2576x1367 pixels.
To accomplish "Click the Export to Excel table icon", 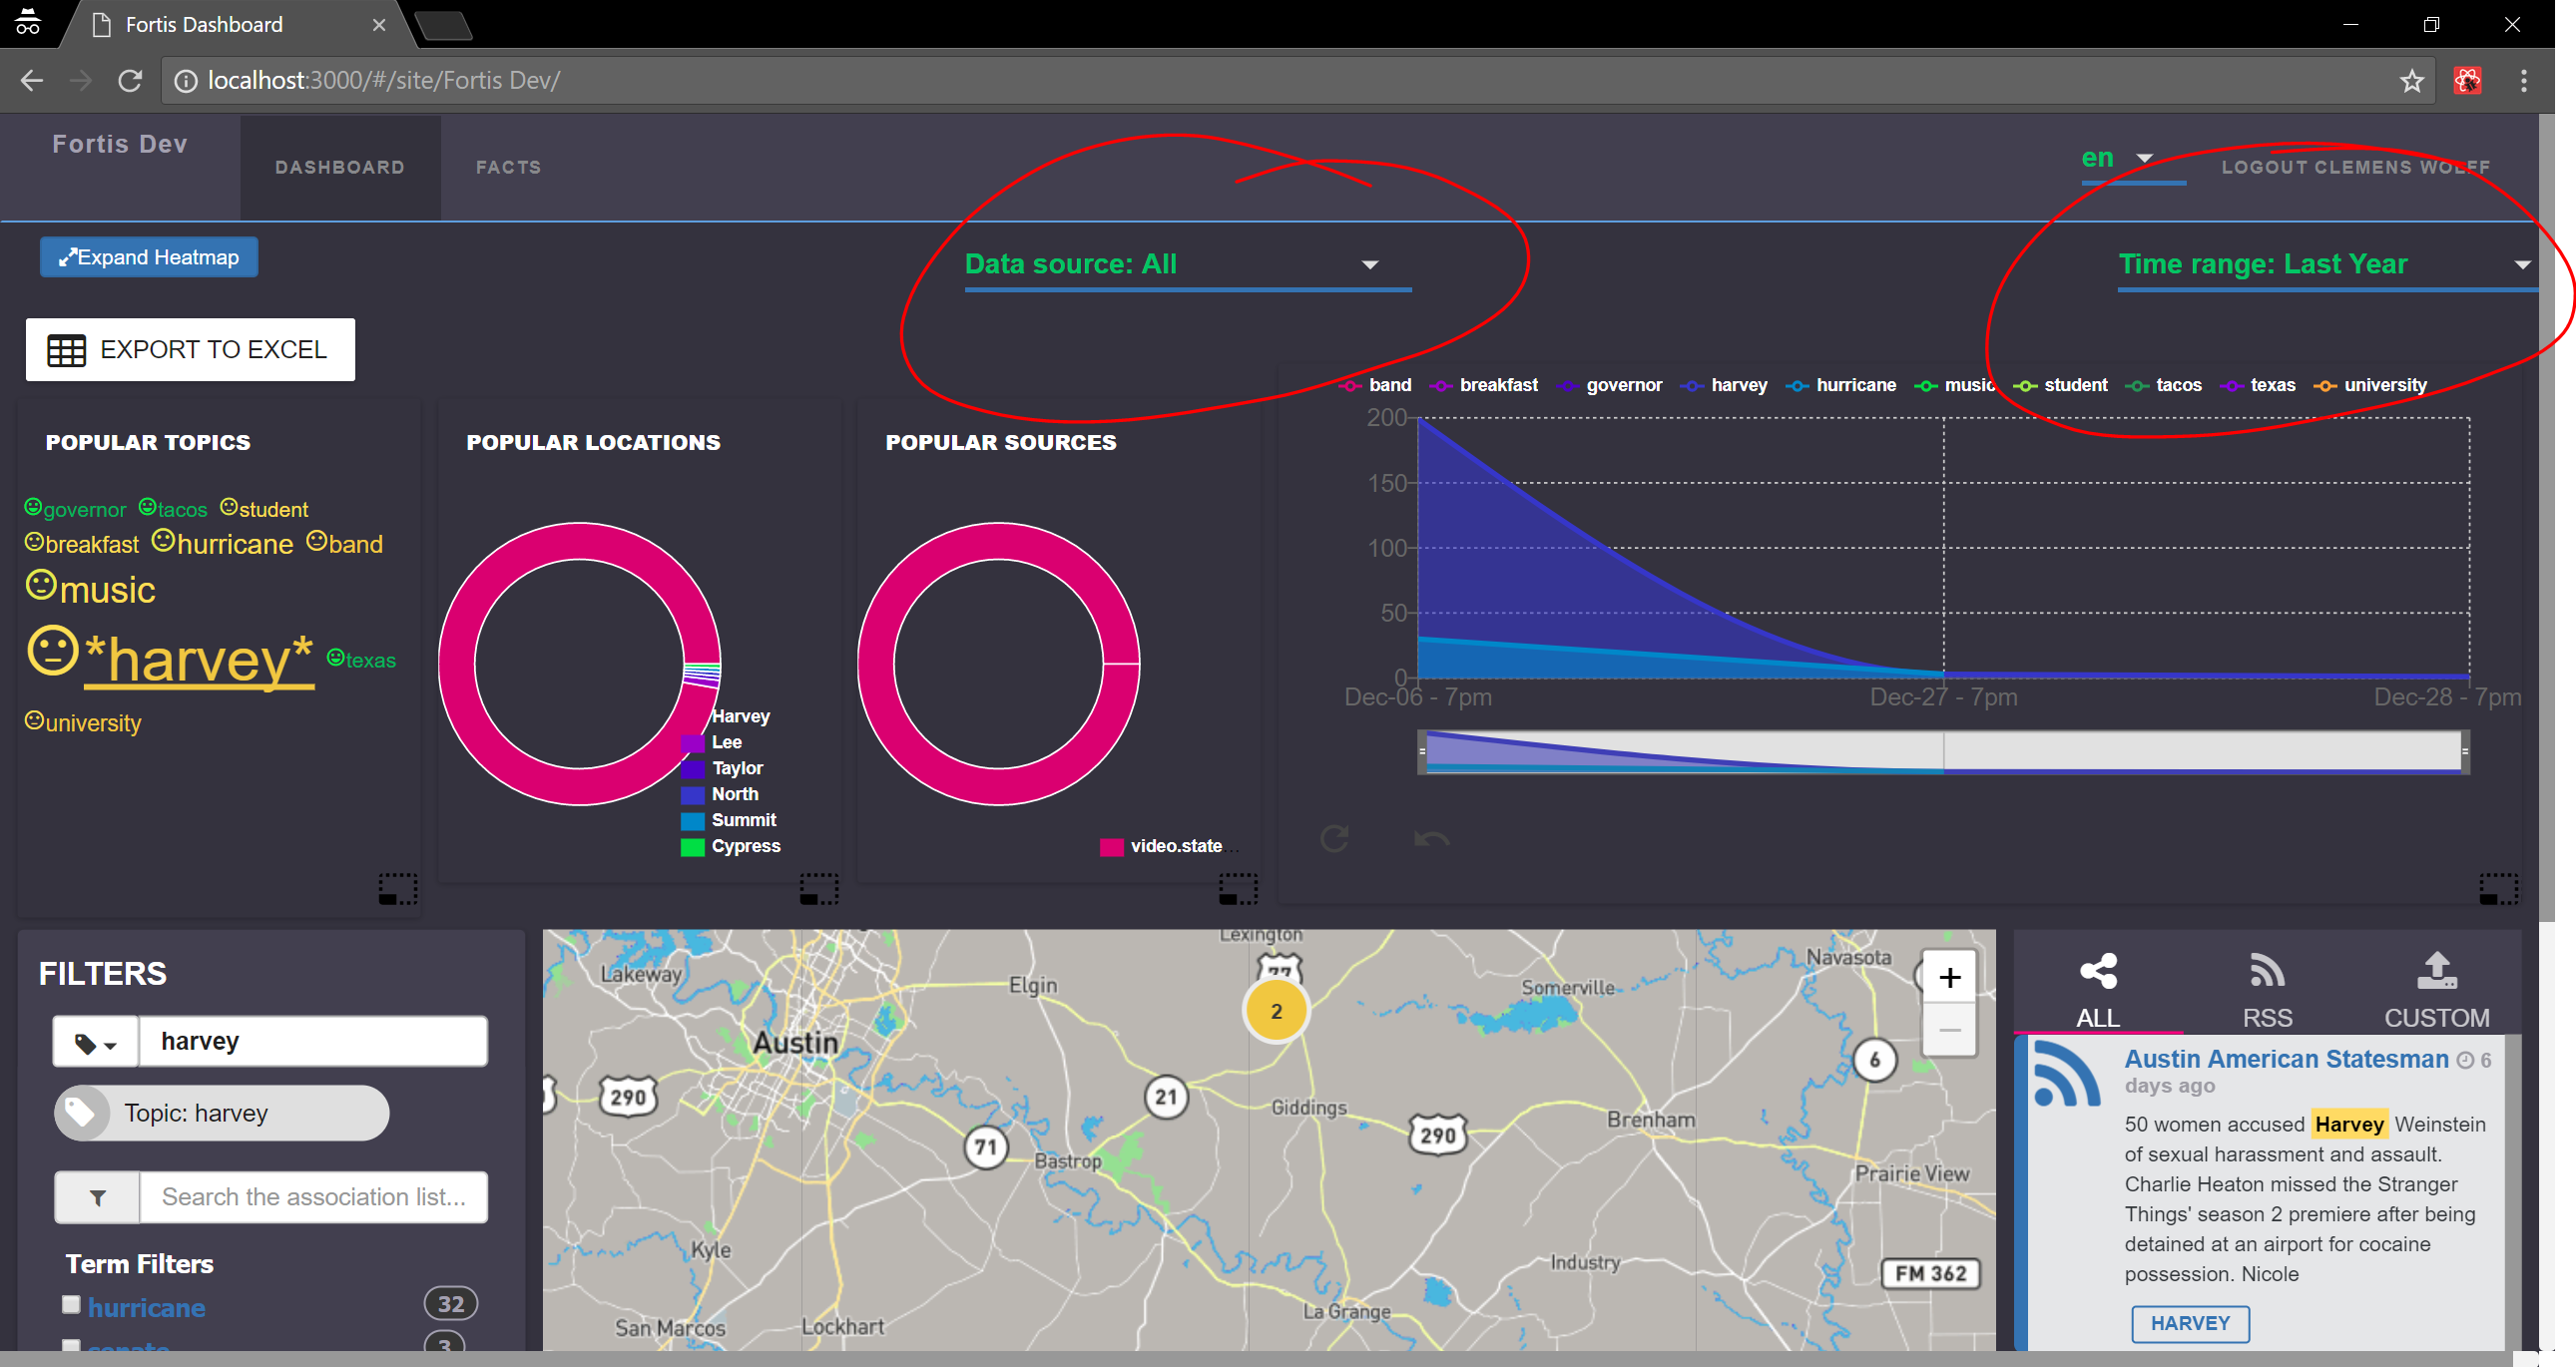I will tap(67, 349).
